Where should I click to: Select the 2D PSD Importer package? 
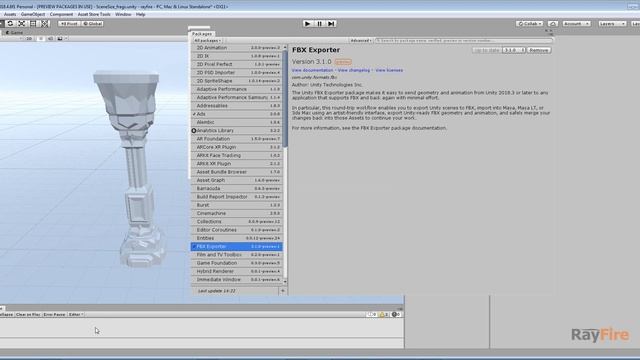point(236,73)
